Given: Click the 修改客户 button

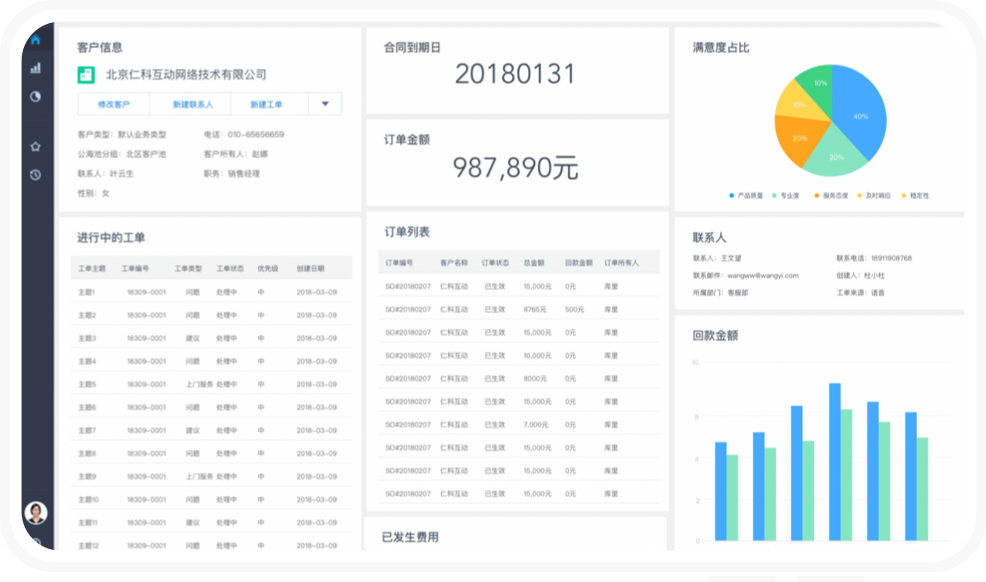Looking at the screenshot, I should (113, 104).
